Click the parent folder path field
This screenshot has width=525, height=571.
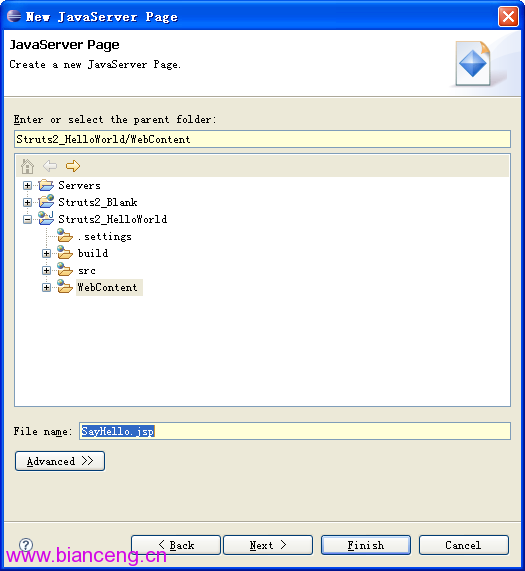click(262, 139)
